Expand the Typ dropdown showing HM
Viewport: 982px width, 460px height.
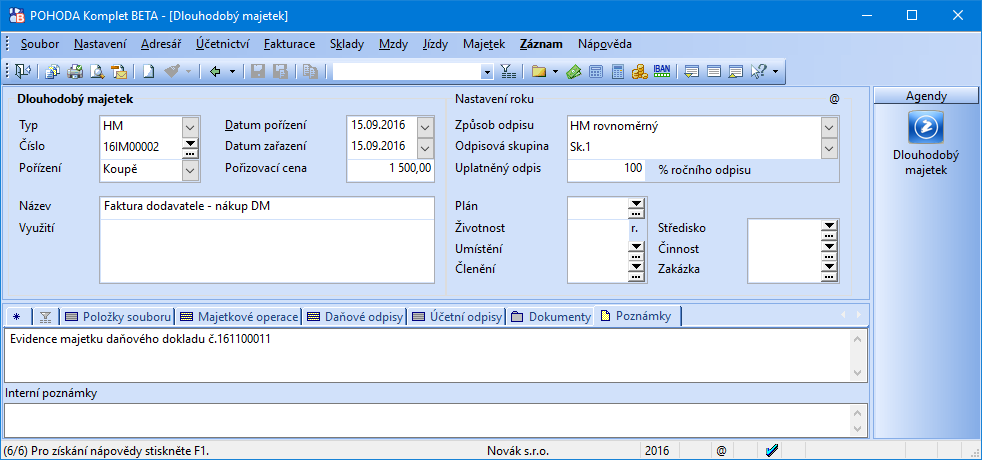click(x=190, y=127)
